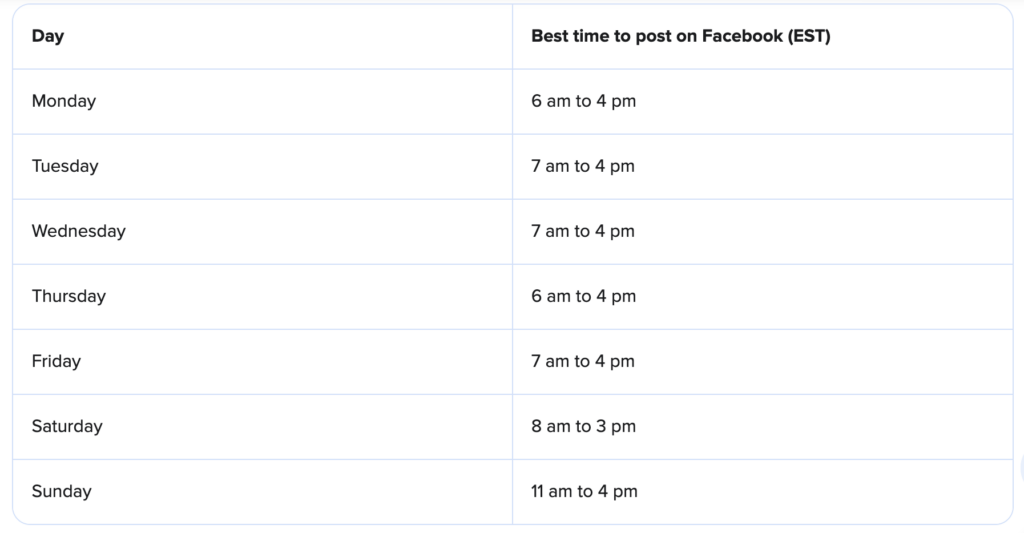The height and width of the screenshot is (533, 1024).
Task: Click Thursday's "6 am to 4 pm" time
Action: coord(583,296)
